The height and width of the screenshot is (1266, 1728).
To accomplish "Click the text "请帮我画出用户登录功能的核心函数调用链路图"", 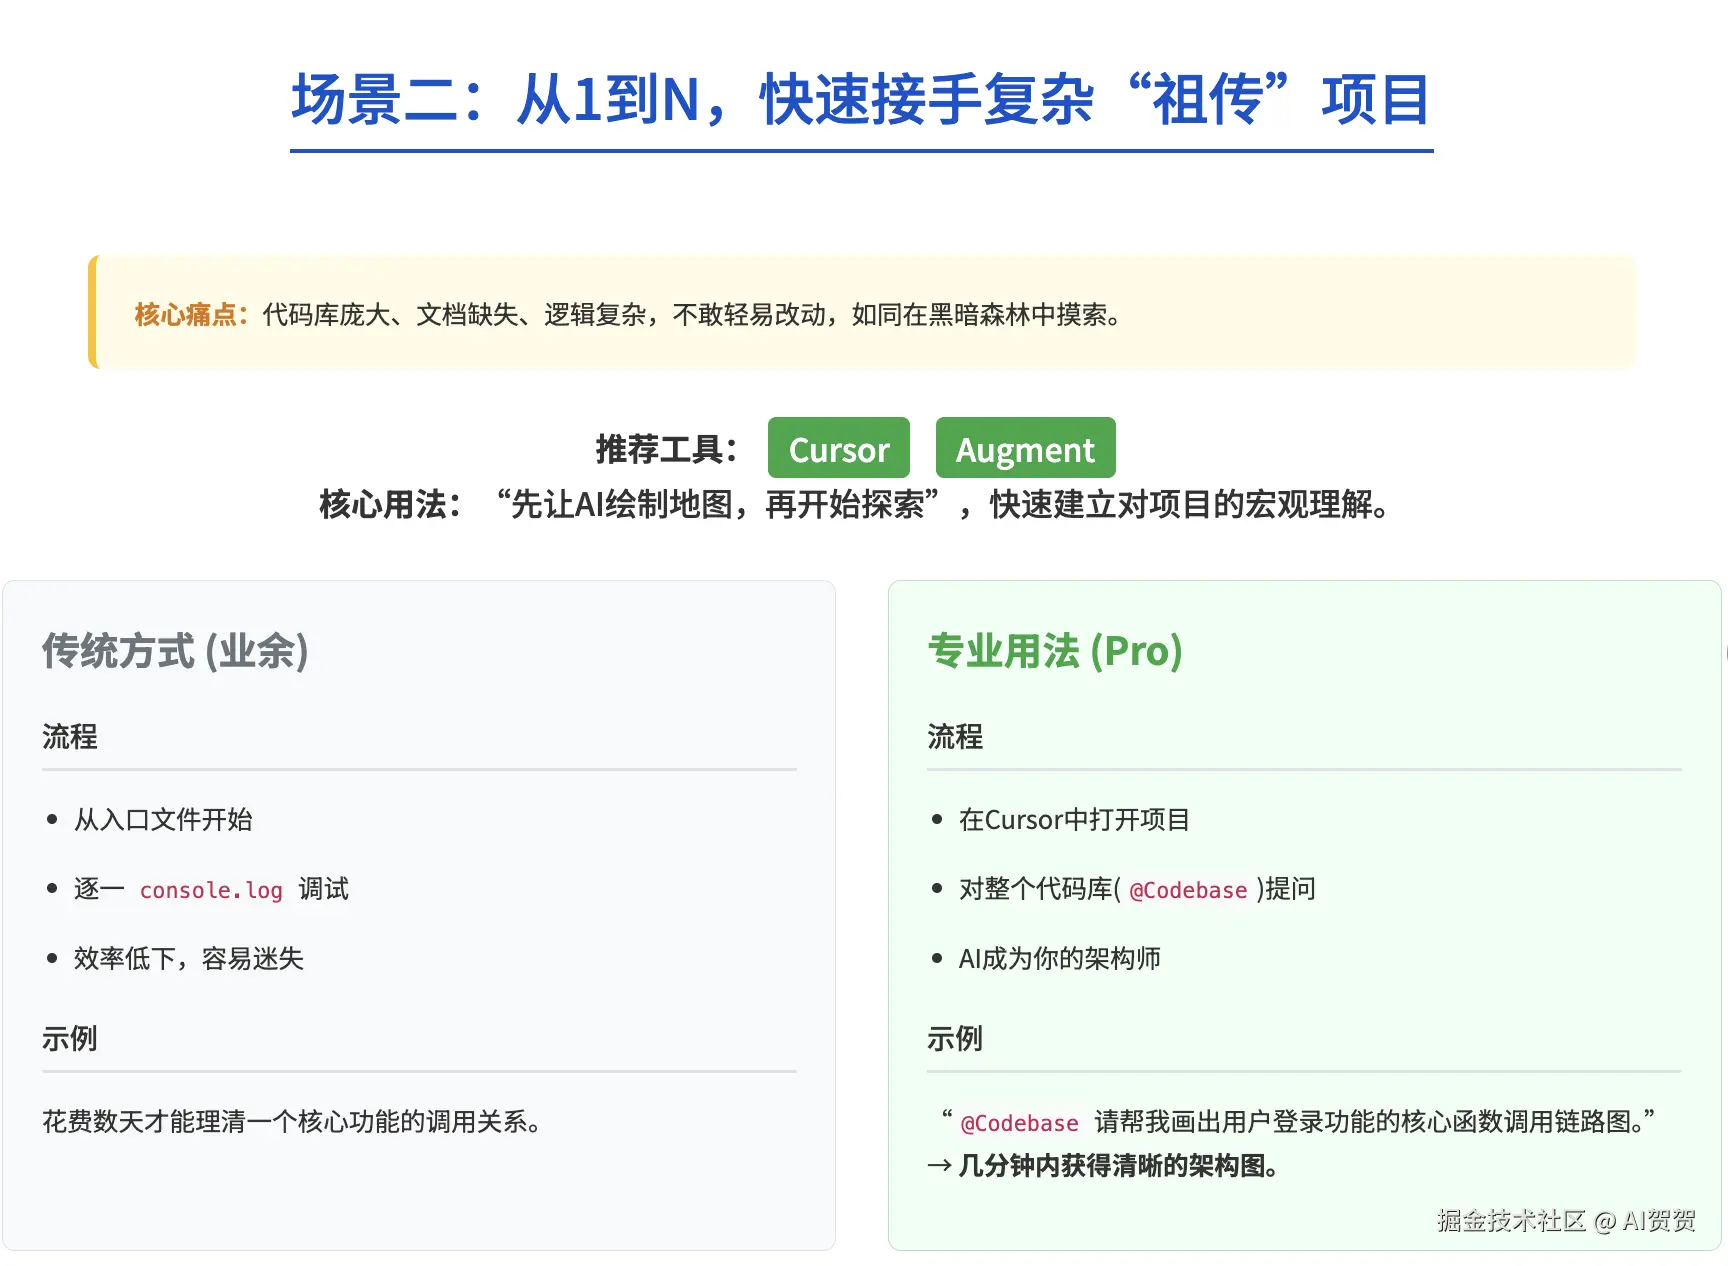I will [x=1363, y=1121].
